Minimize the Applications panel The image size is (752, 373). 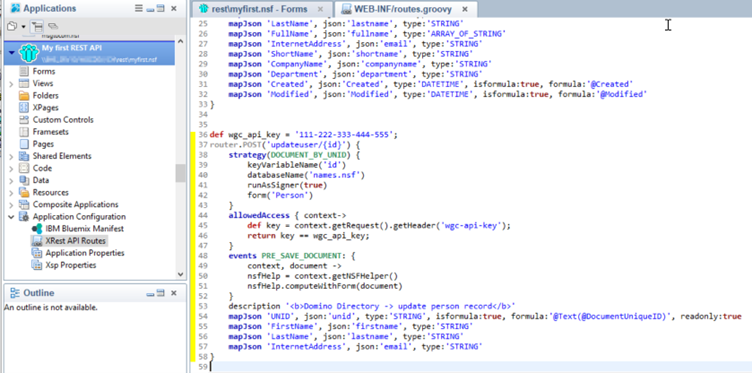click(x=150, y=9)
